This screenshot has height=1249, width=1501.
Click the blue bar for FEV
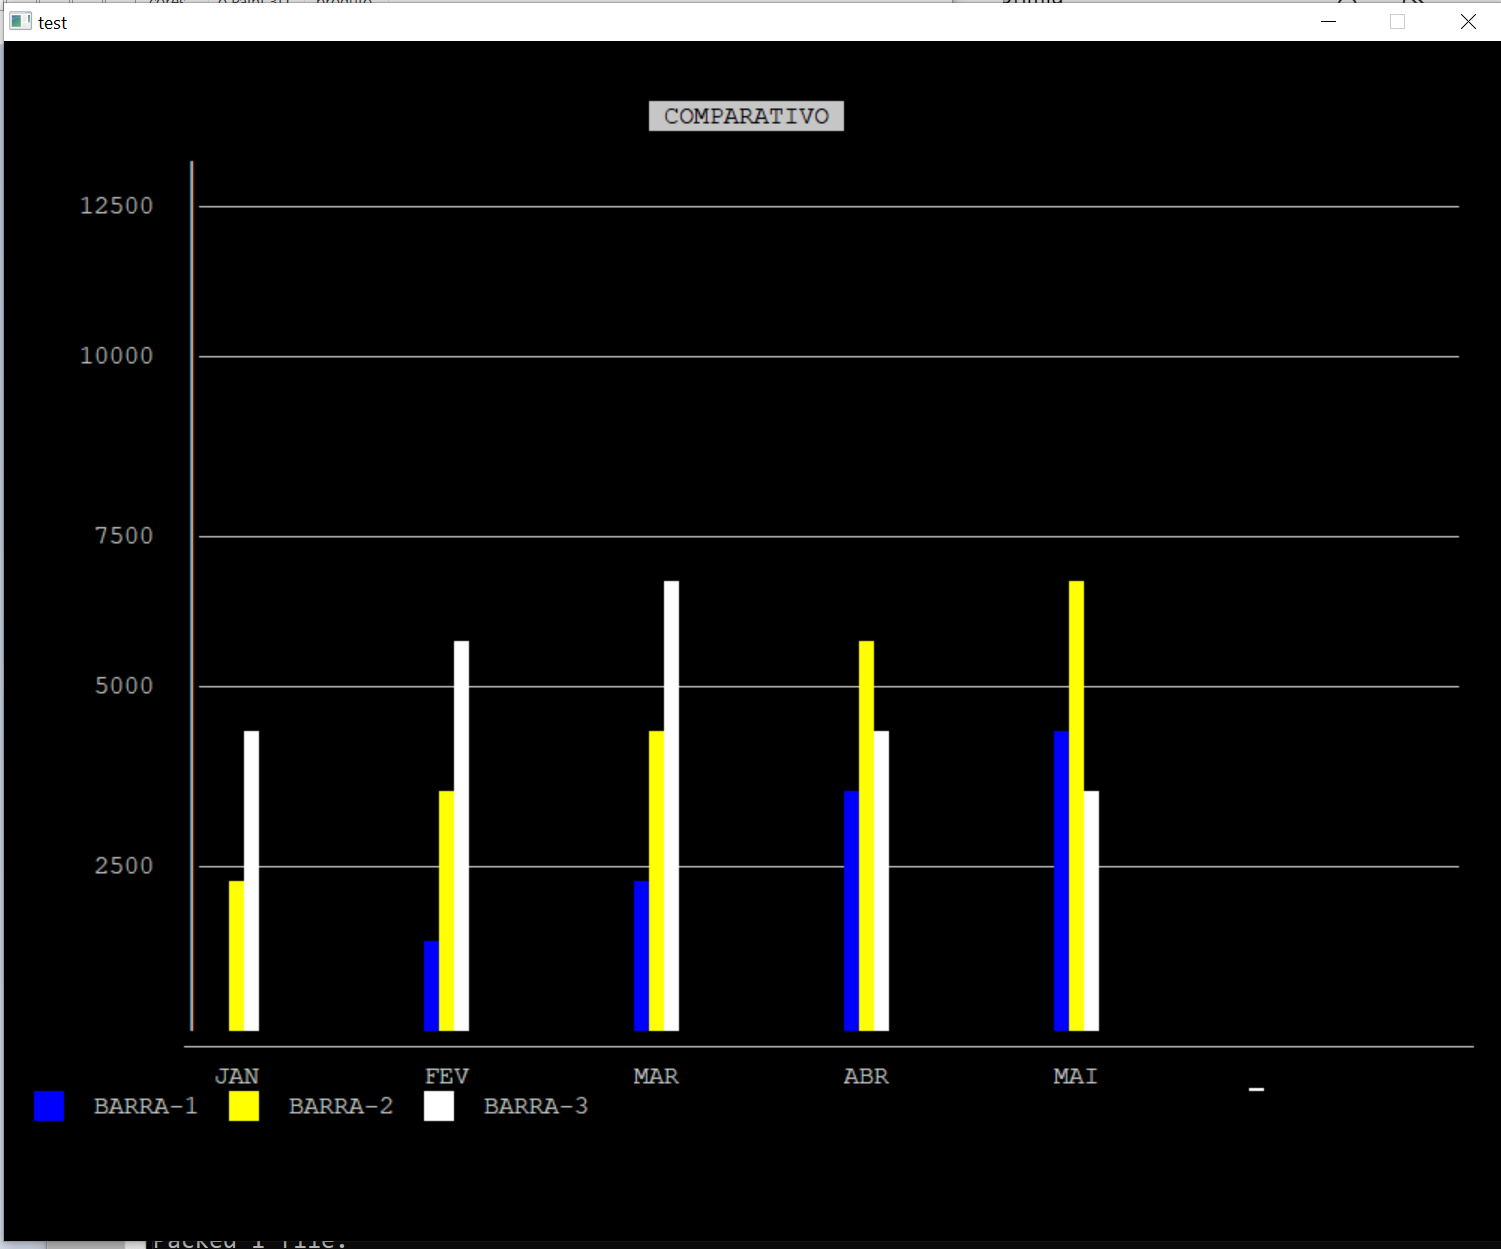coord(431,986)
